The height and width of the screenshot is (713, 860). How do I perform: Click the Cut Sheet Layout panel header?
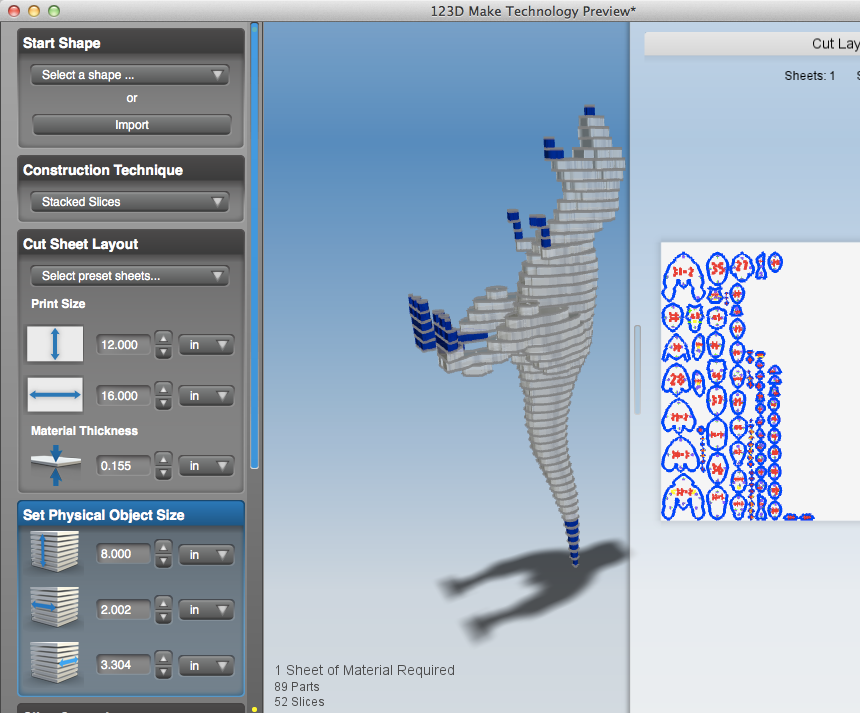coord(131,244)
